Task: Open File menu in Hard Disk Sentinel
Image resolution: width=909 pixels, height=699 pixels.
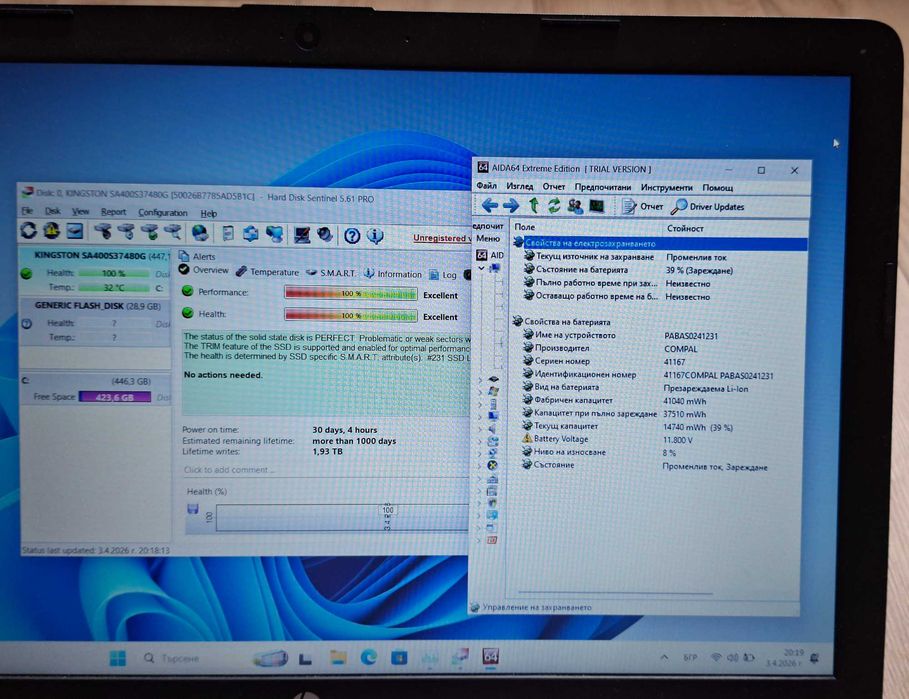Action: [x=27, y=210]
